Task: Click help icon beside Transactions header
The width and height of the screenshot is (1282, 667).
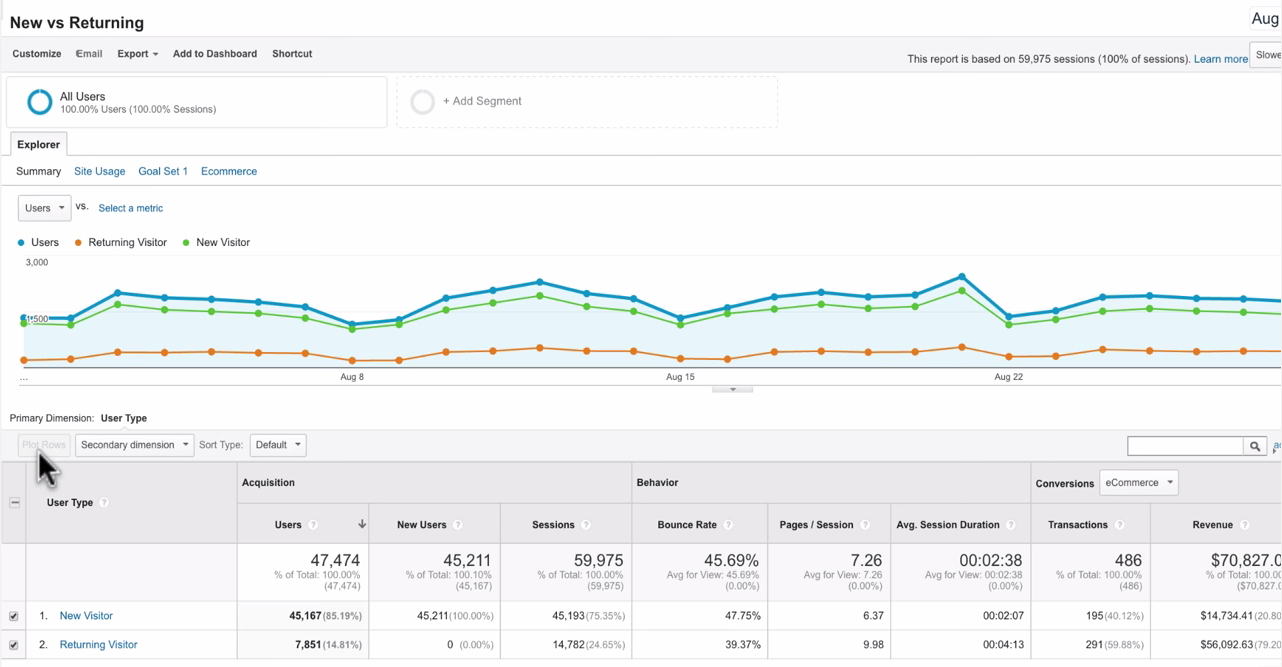Action: pyautogui.click(x=1119, y=525)
